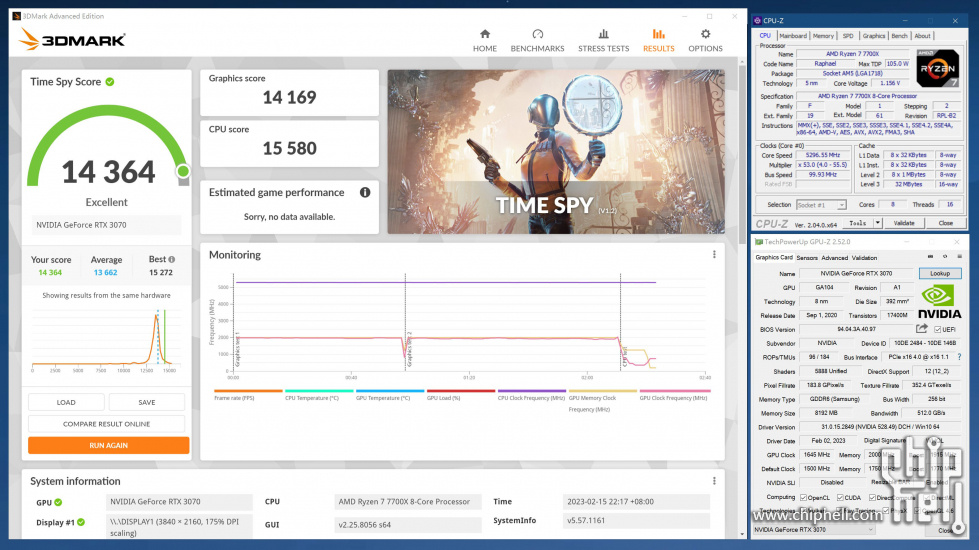The width and height of the screenshot is (979, 550).
Task: Click the Time Spy artwork thumbnail
Action: [556, 152]
